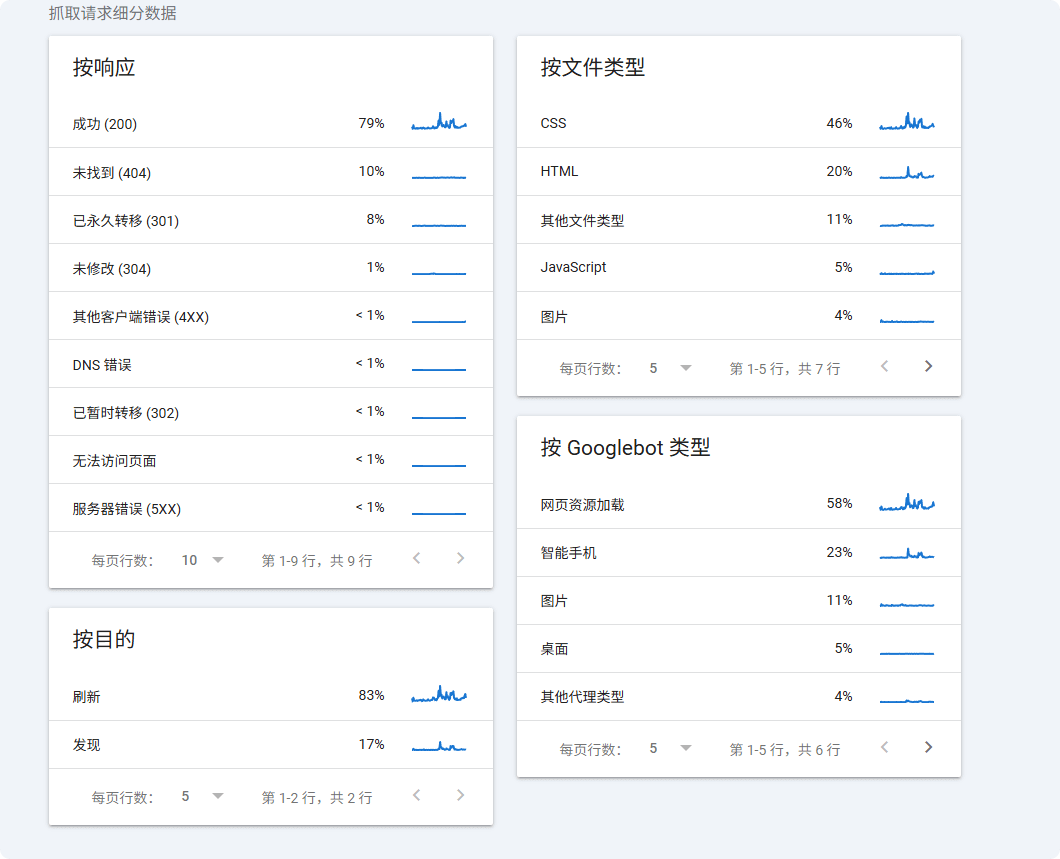
Task: Go to next page in 按目的 card
Action: (460, 795)
